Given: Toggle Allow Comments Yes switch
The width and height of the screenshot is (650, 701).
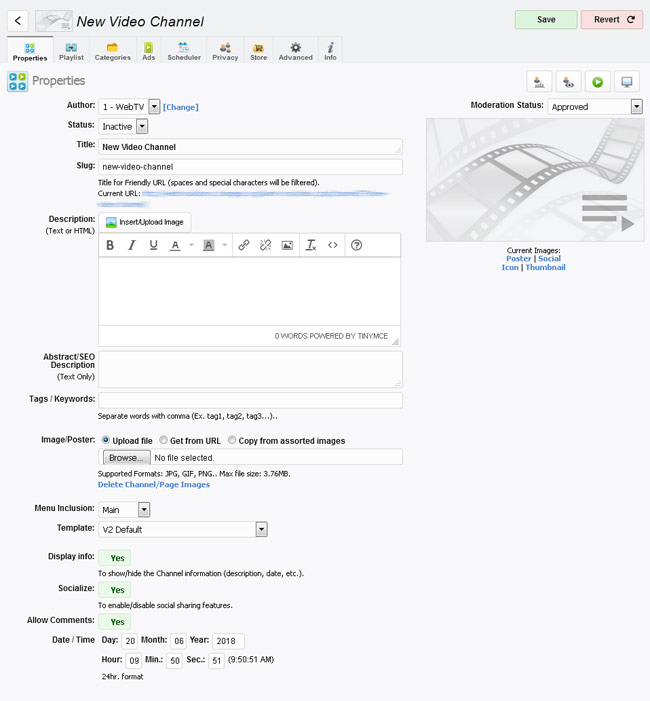Looking at the screenshot, I should pos(115,621).
